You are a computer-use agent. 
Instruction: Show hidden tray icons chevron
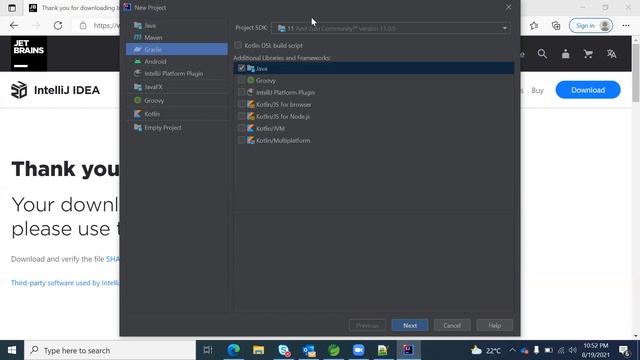pyautogui.click(x=512, y=350)
